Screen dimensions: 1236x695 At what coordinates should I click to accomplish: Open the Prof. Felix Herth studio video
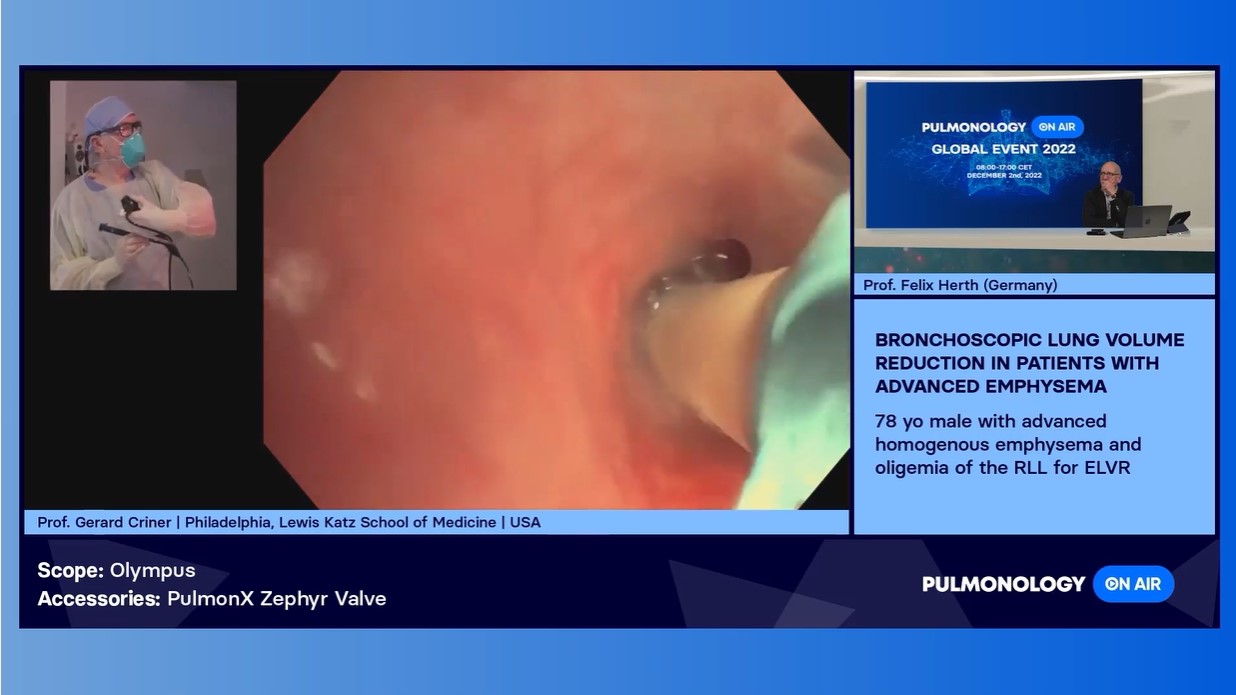1034,171
